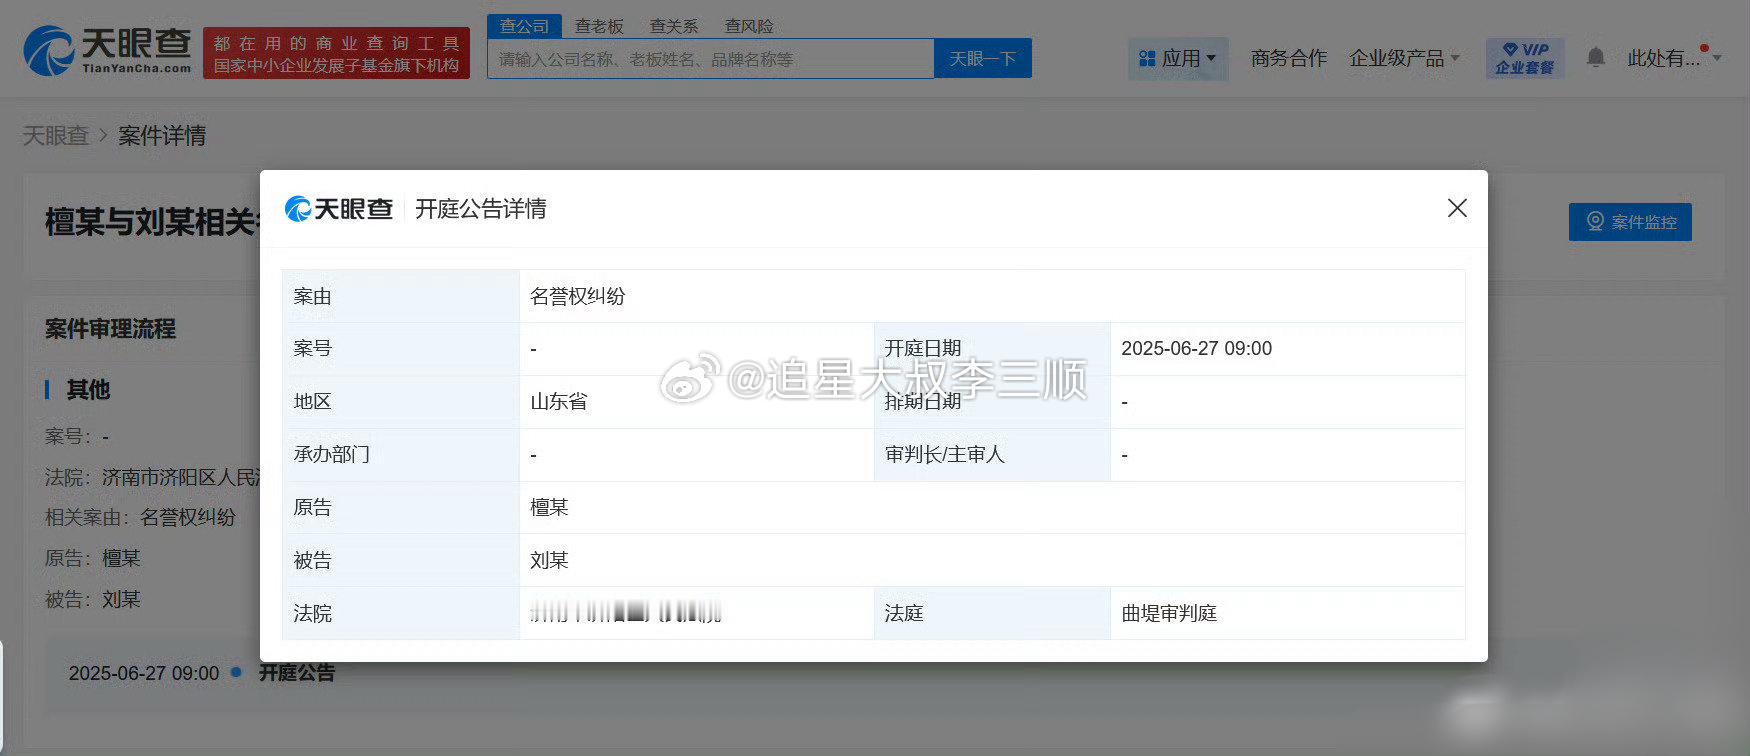1750x756 pixels.
Task: Focus the company name search field
Action: [711, 59]
